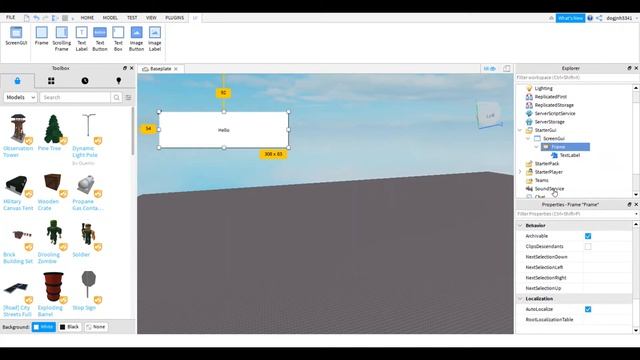Click the undo arrow in quick toolbar
Image resolution: width=640 pixels, height=360 pixels.
[x=36, y=18]
